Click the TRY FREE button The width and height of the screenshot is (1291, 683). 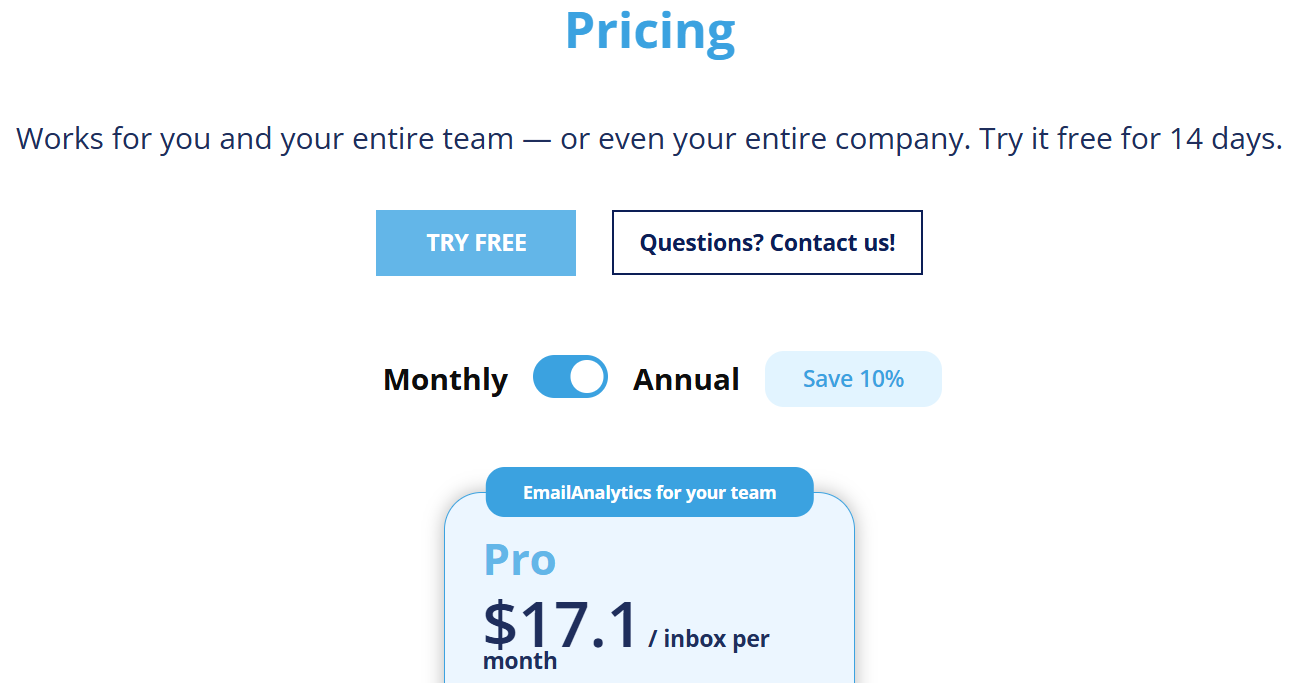pos(476,243)
